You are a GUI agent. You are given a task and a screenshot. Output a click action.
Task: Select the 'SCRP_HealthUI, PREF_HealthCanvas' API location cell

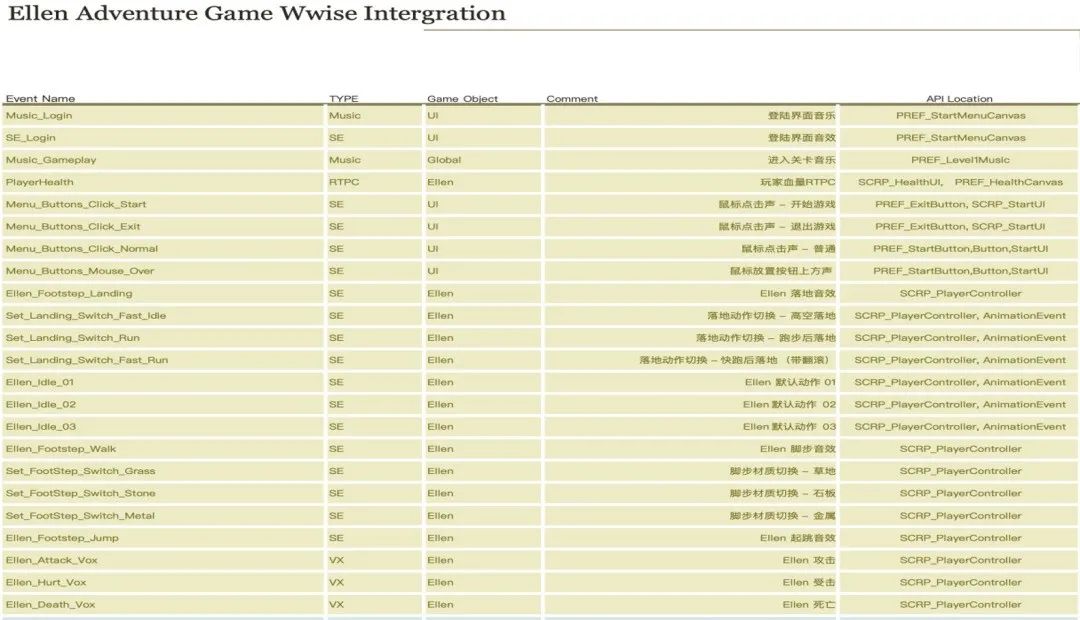point(960,182)
